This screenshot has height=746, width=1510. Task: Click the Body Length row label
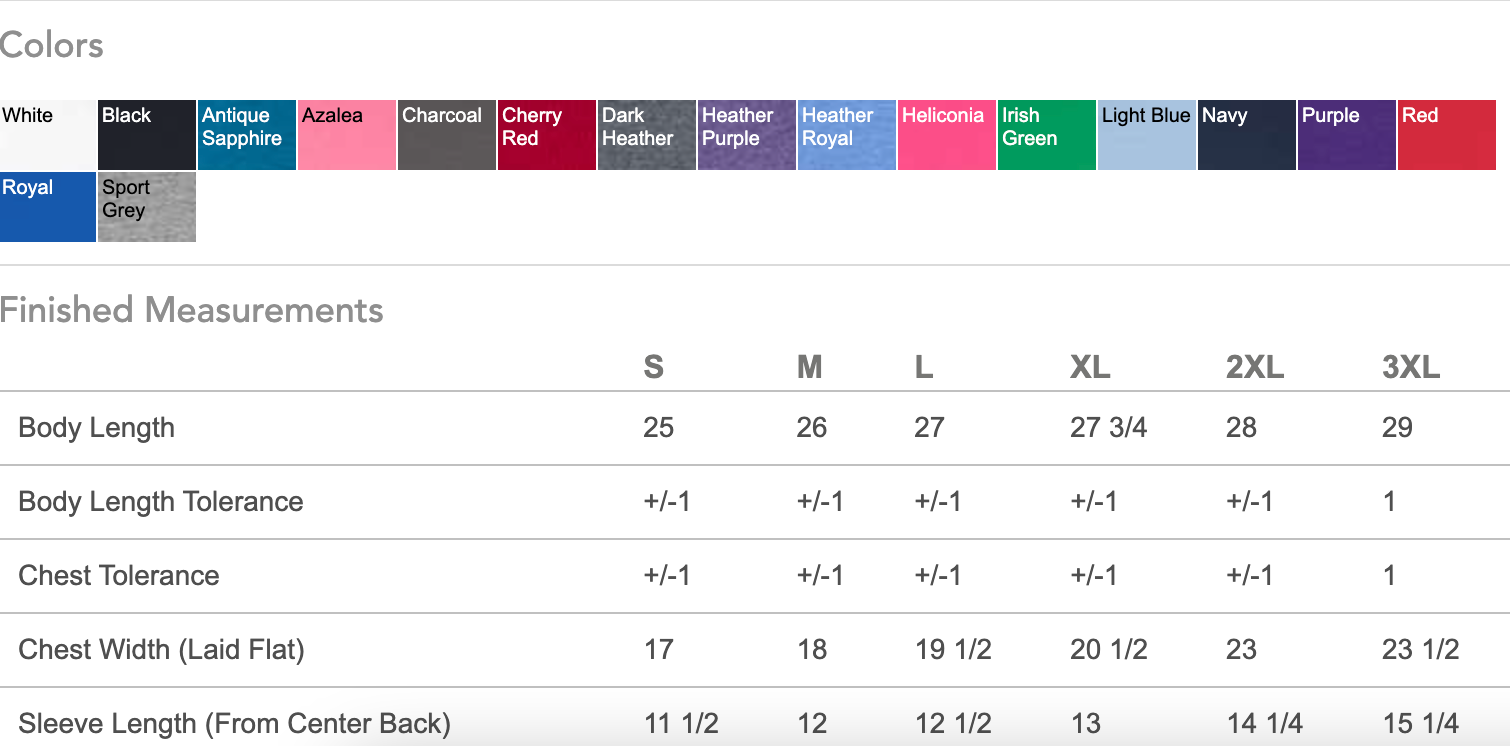[x=97, y=428]
